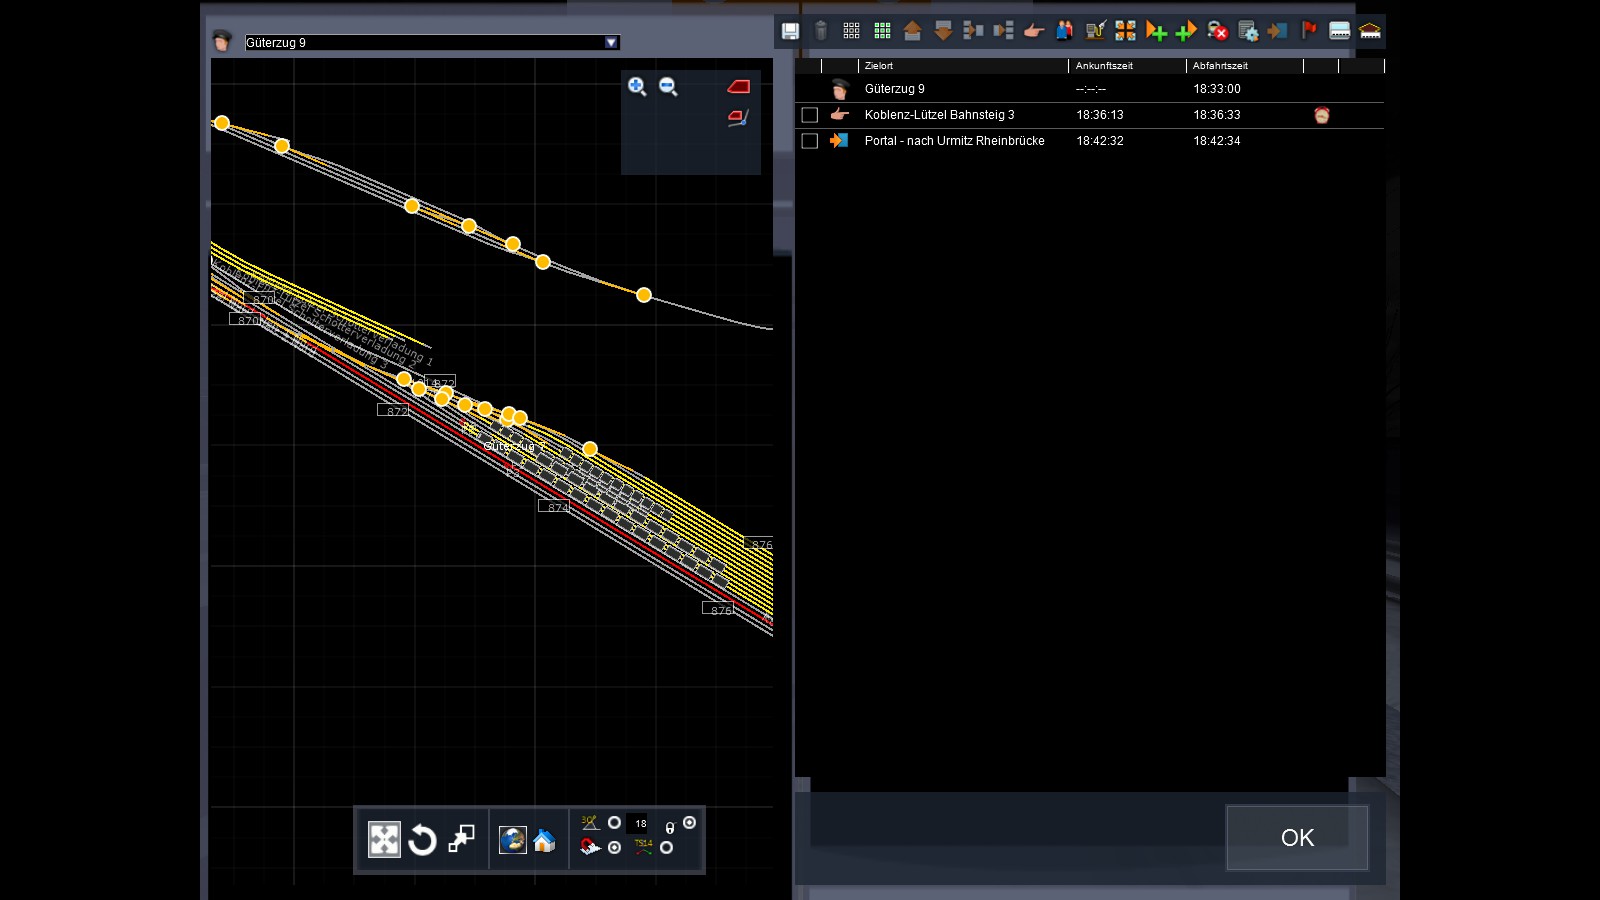The height and width of the screenshot is (900, 1600).
Task: Open the Güterzug 9 train dropdown
Action: click(611, 43)
